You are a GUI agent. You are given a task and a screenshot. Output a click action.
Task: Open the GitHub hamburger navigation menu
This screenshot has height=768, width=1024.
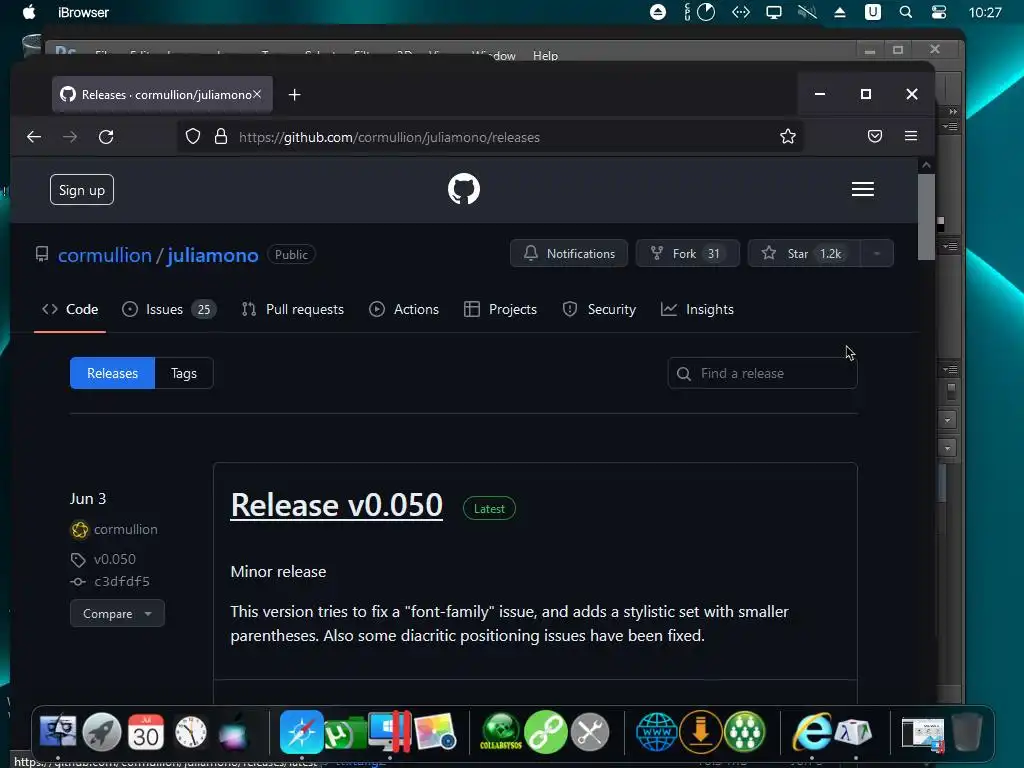[863, 189]
